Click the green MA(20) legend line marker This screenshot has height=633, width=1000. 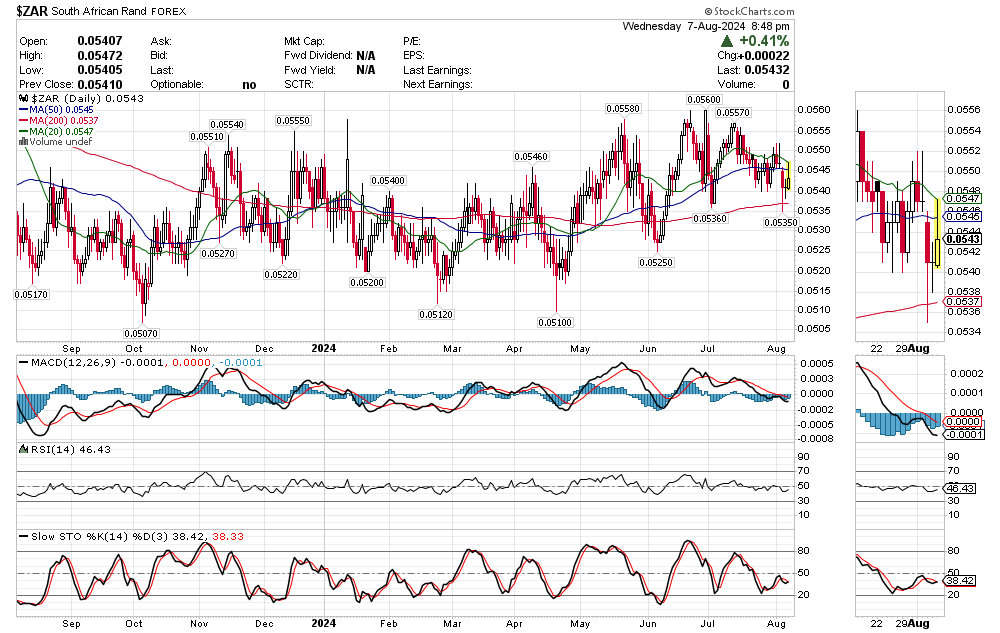24,132
